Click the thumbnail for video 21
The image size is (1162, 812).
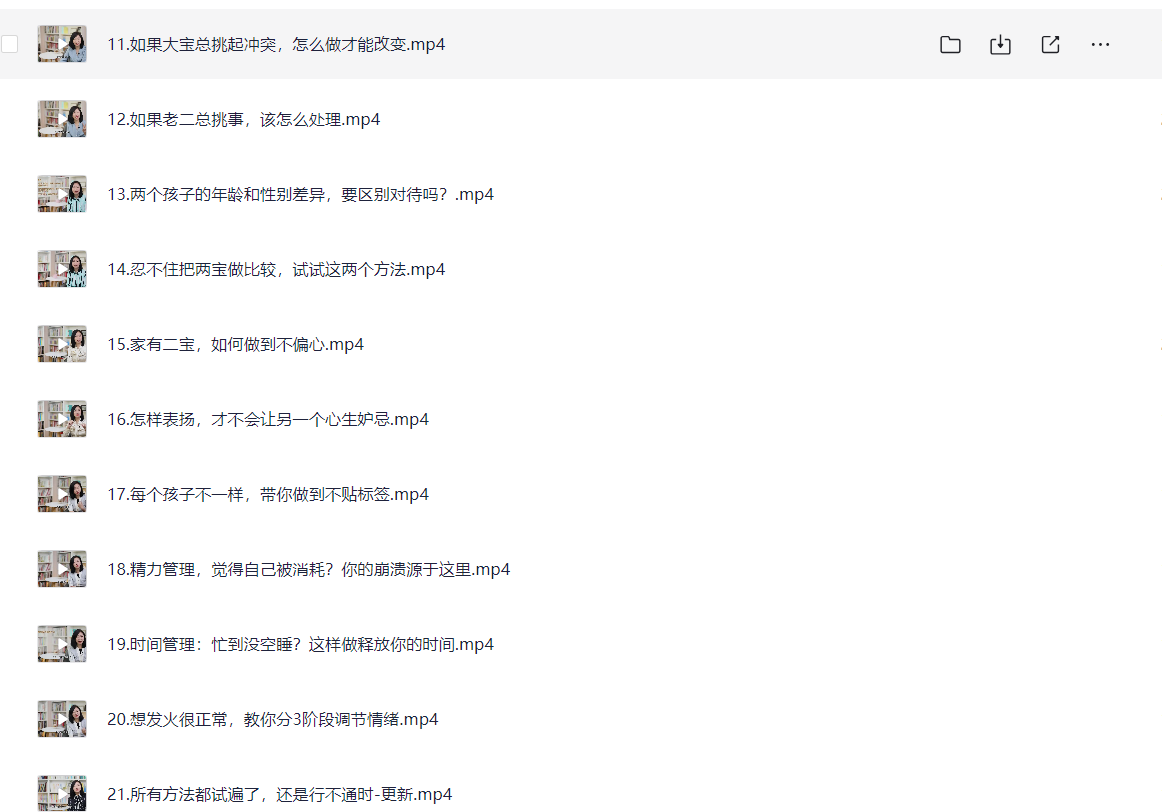pyautogui.click(x=62, y=793)
